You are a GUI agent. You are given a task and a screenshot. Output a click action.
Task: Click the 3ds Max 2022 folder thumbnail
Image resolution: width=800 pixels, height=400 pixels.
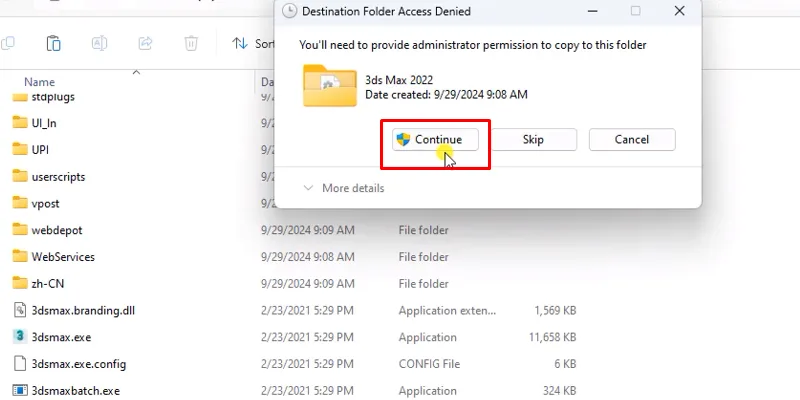[x=329, y=86]
